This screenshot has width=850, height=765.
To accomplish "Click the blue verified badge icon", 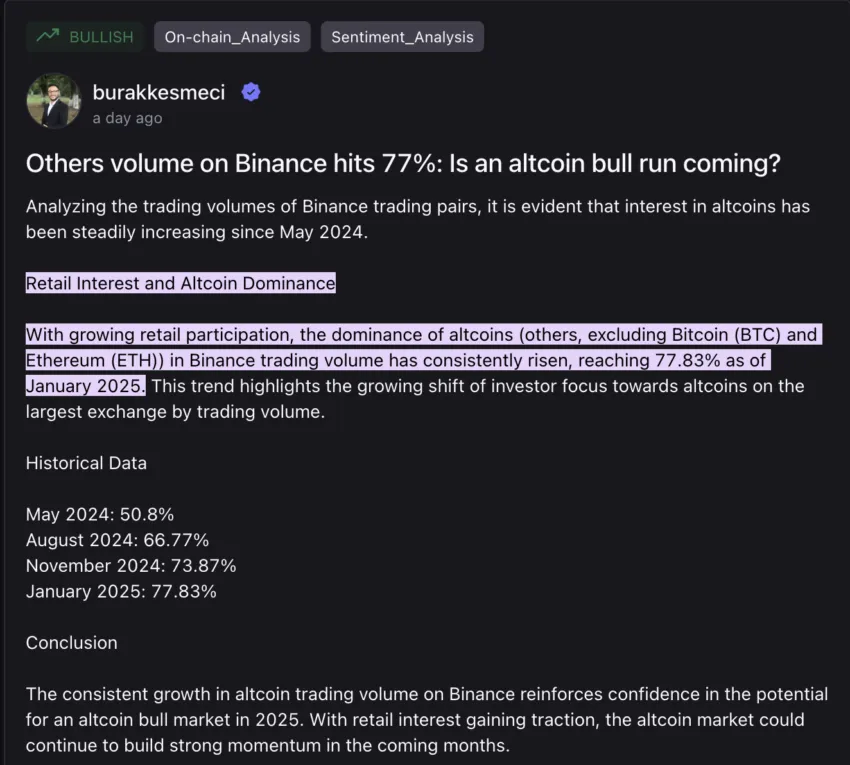I will pyautogui.click(x=251, y=92).
